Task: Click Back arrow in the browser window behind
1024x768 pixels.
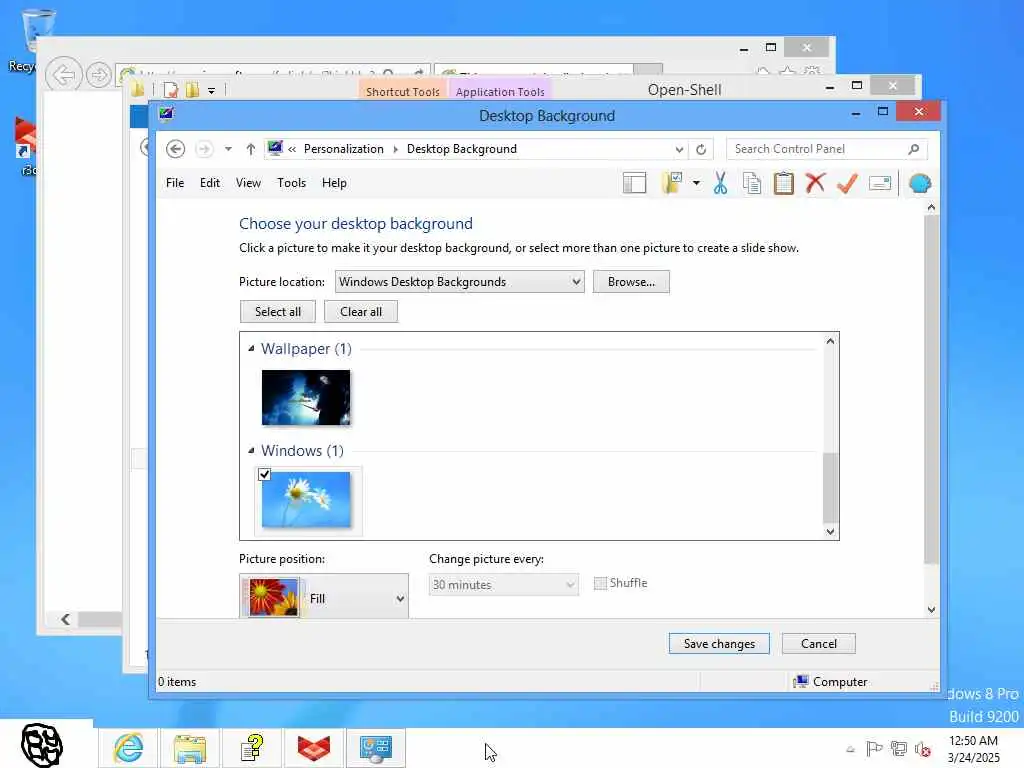Action: tap(63, 75)
